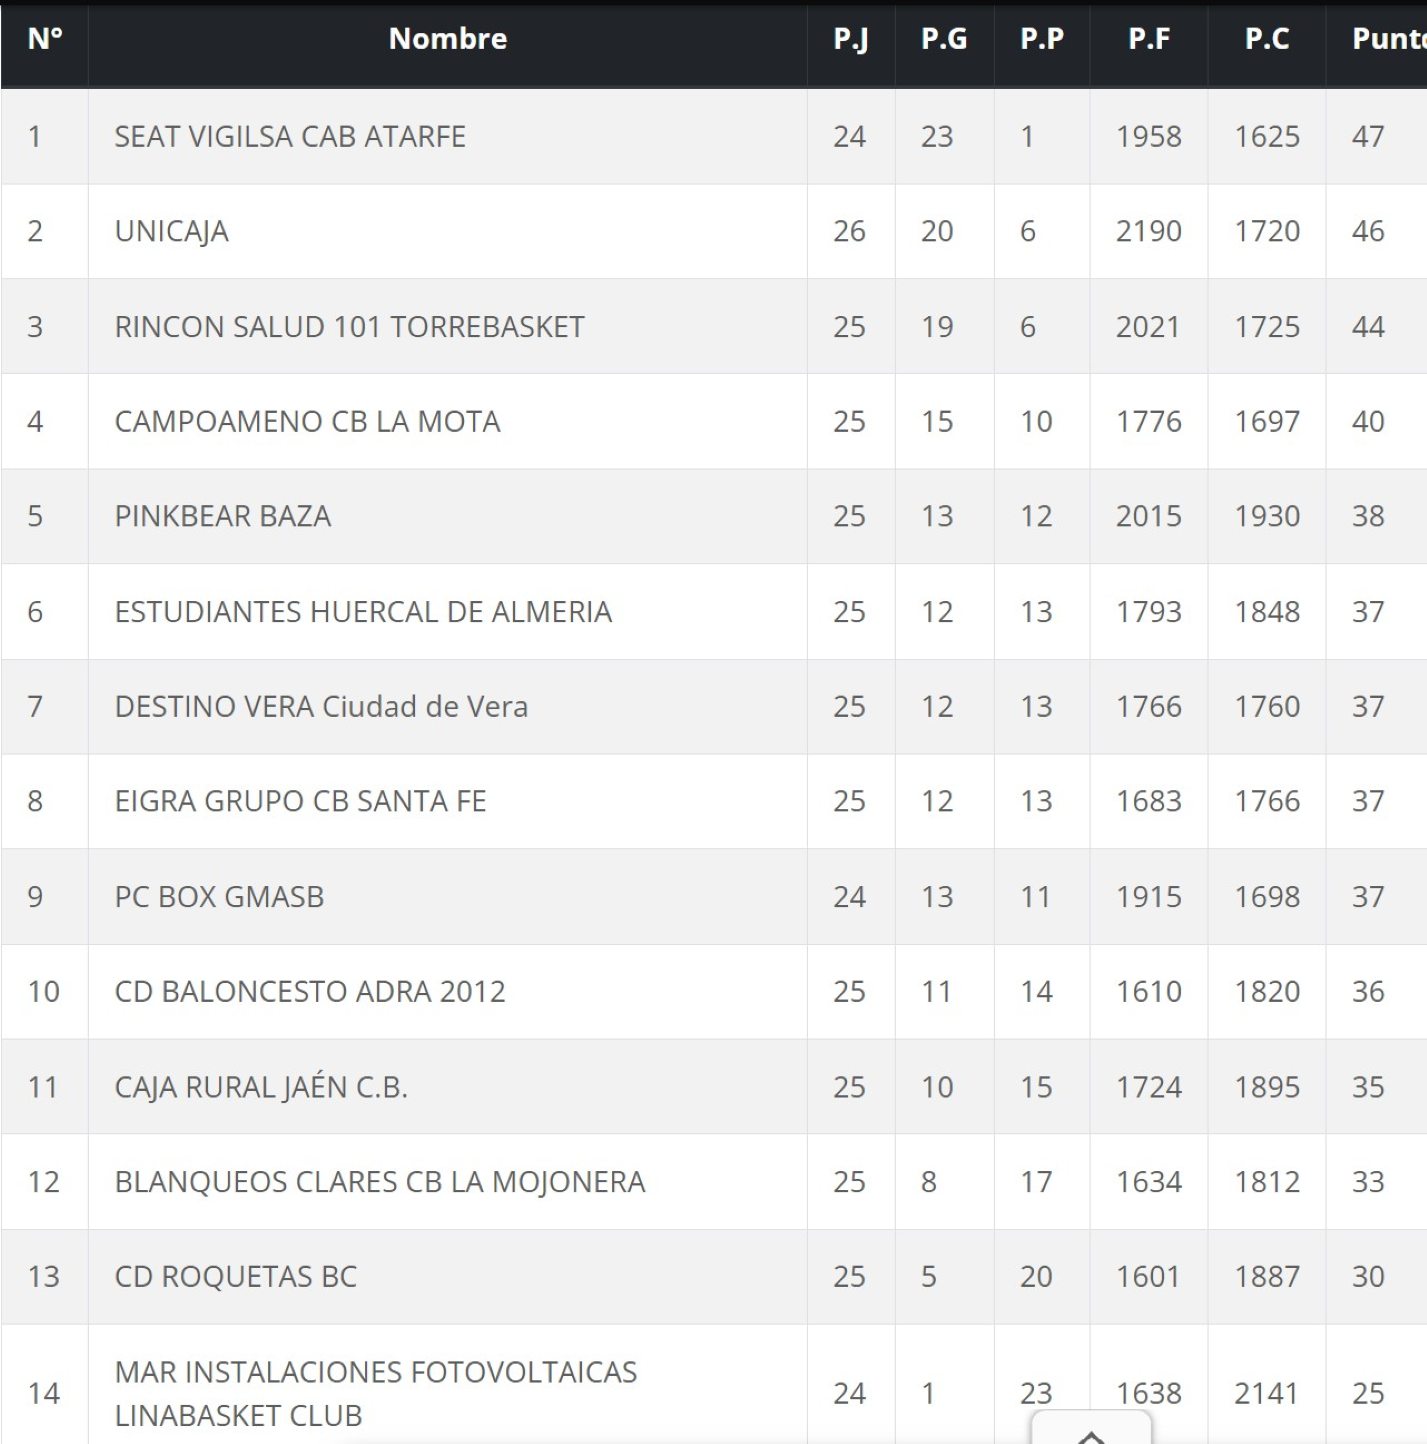
Task: Click the Nº column header
Action: [x=45, y=39]
